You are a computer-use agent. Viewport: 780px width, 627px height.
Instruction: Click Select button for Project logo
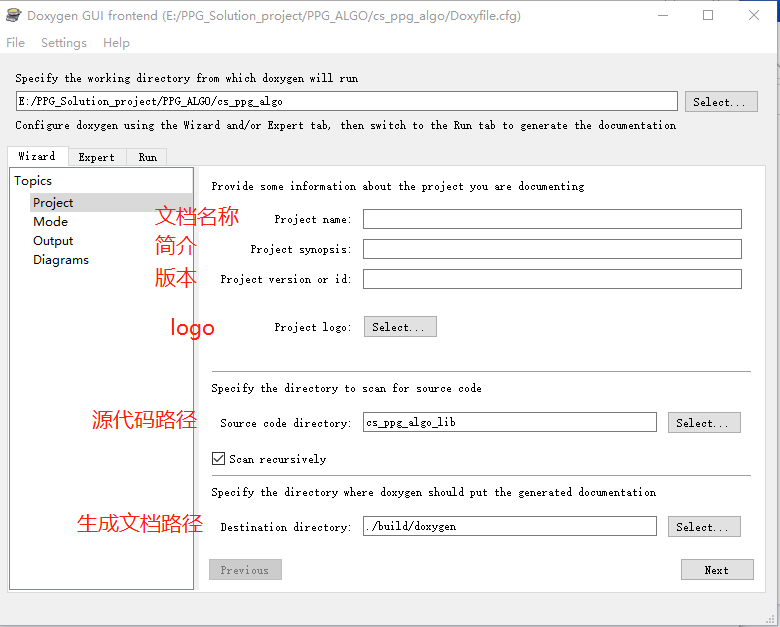[400, 326]
